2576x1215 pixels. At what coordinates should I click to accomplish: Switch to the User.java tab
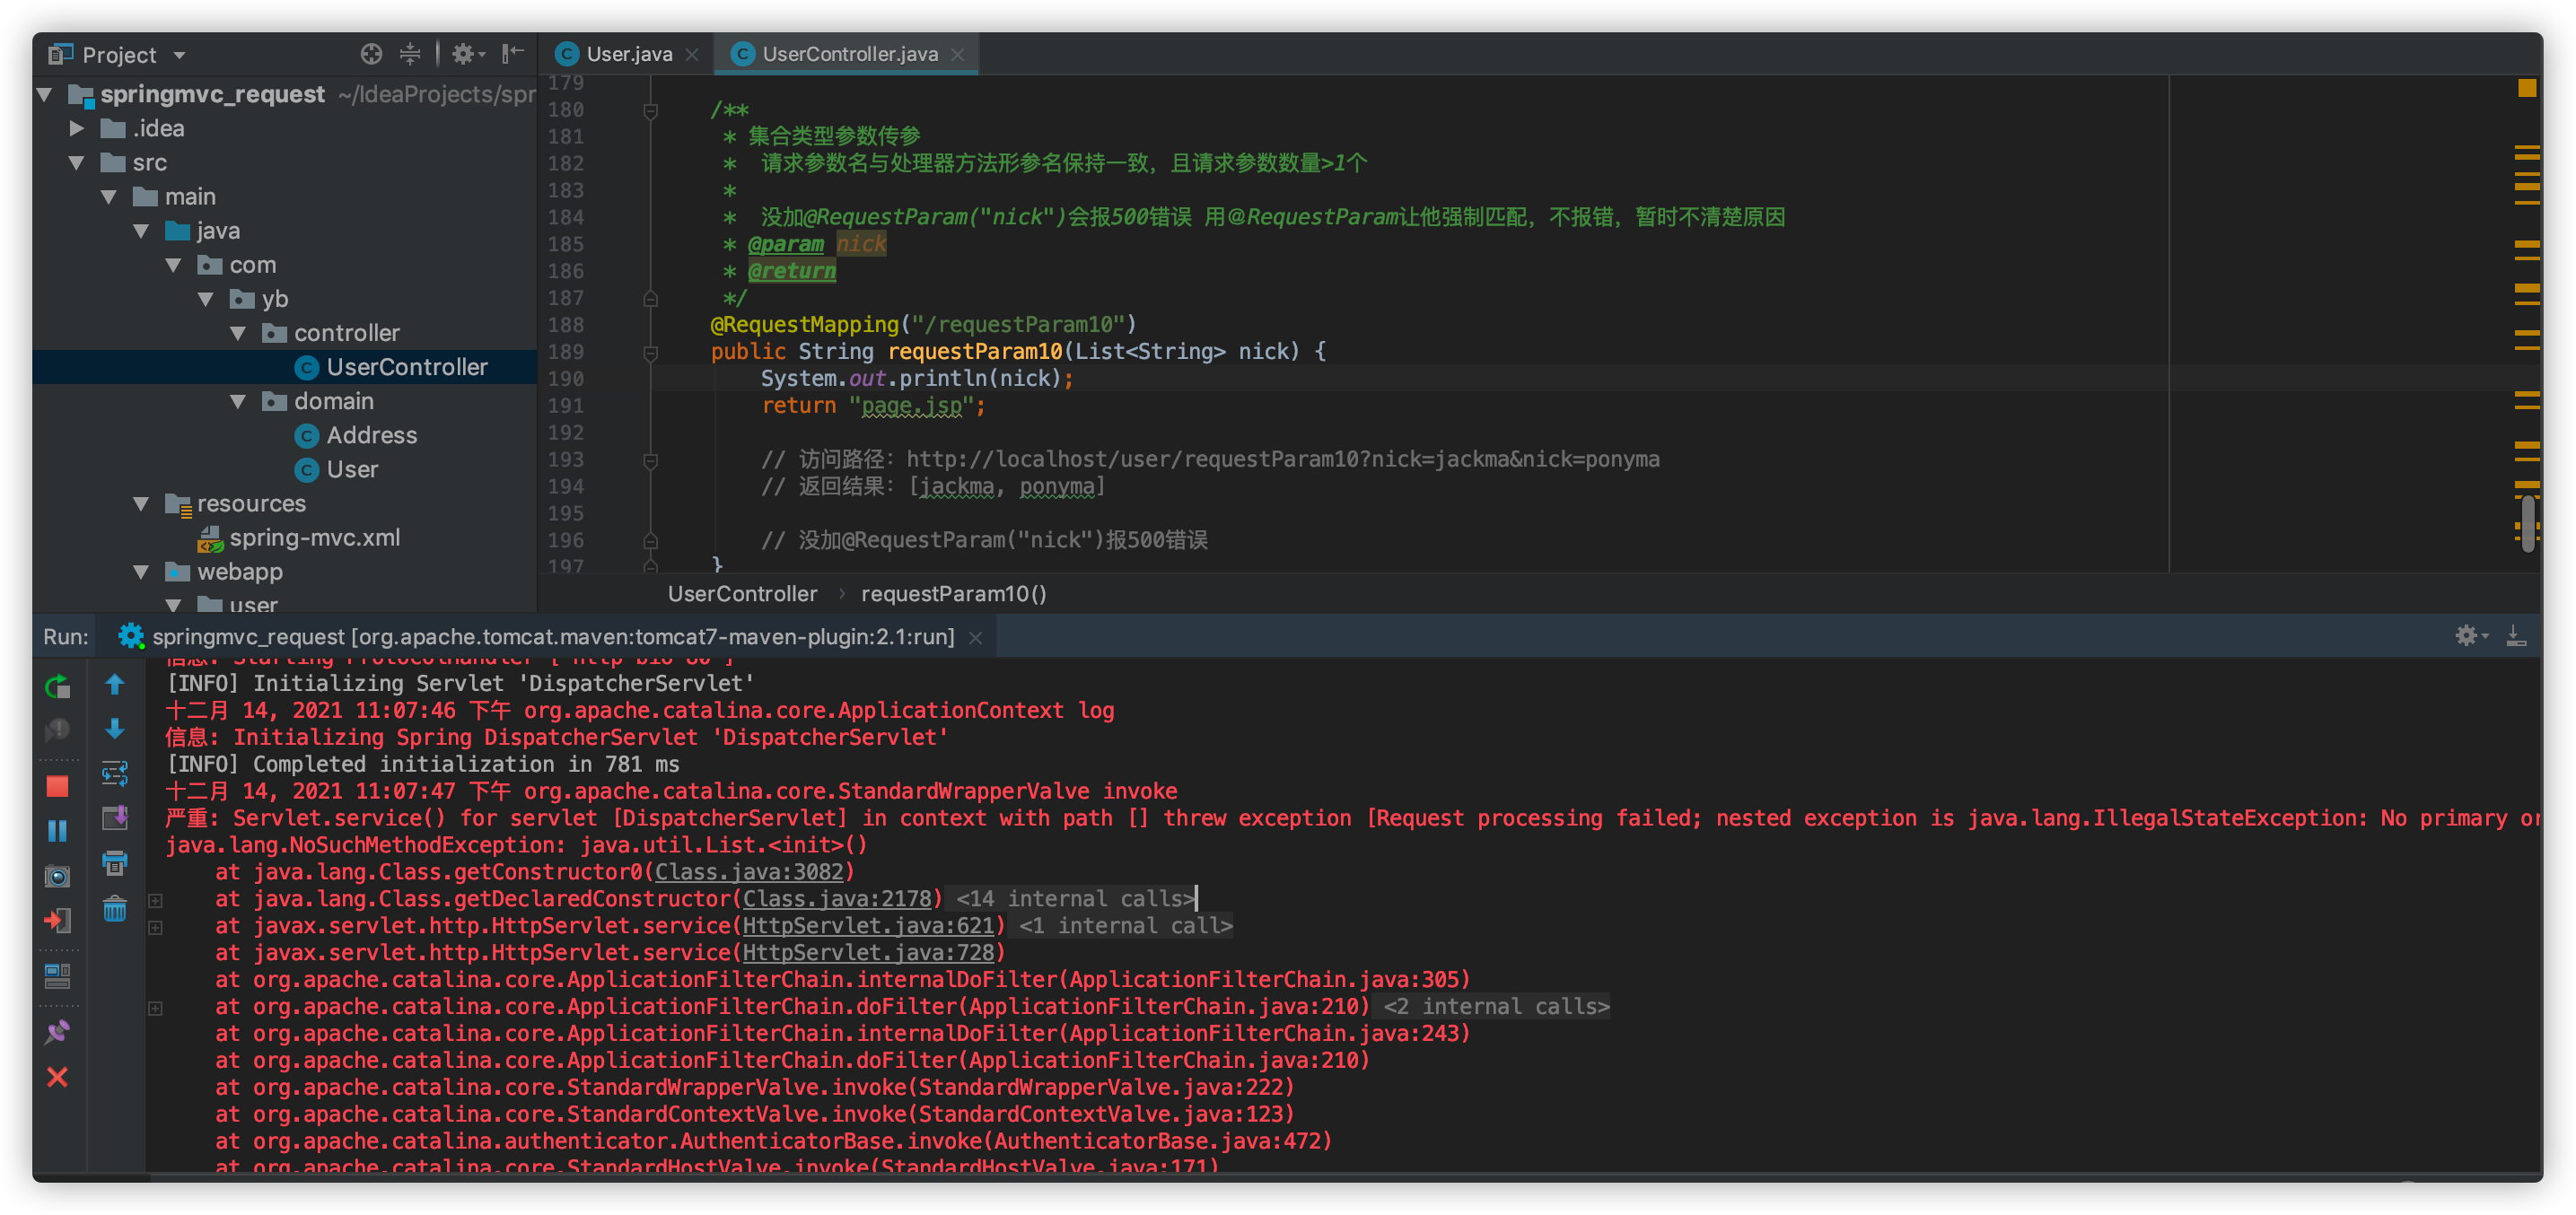click(628, 54)
